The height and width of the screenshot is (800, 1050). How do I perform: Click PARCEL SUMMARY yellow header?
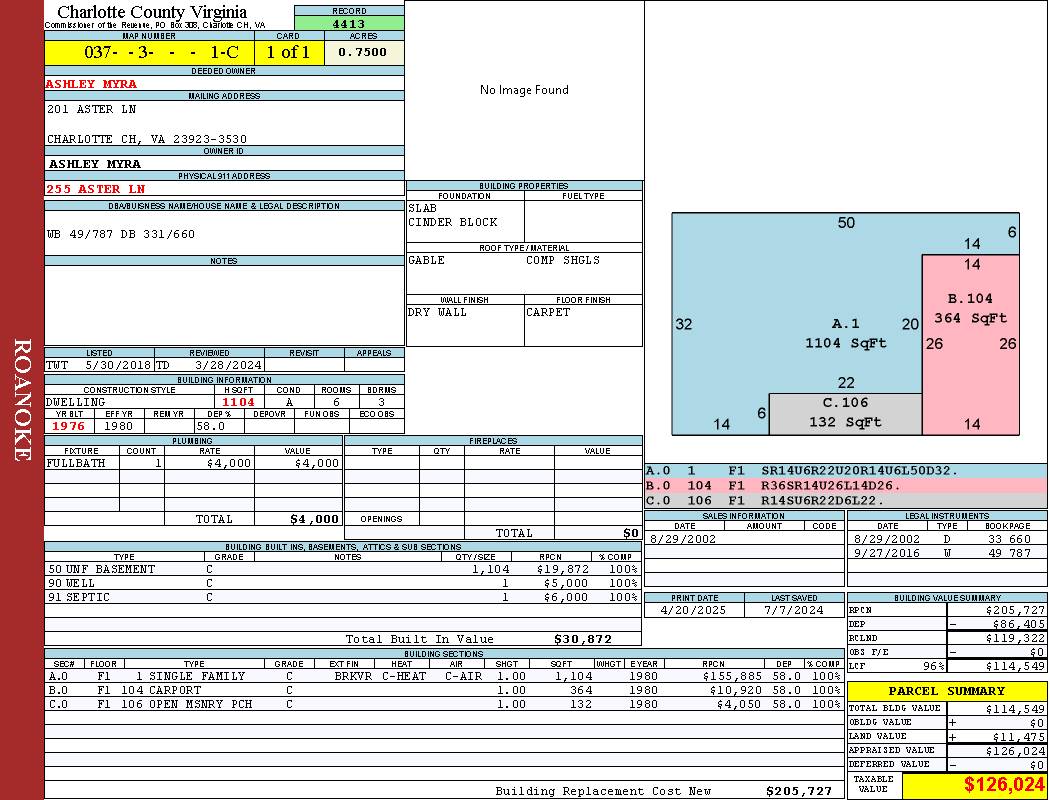pyautogui.click(x=946, y=691)
